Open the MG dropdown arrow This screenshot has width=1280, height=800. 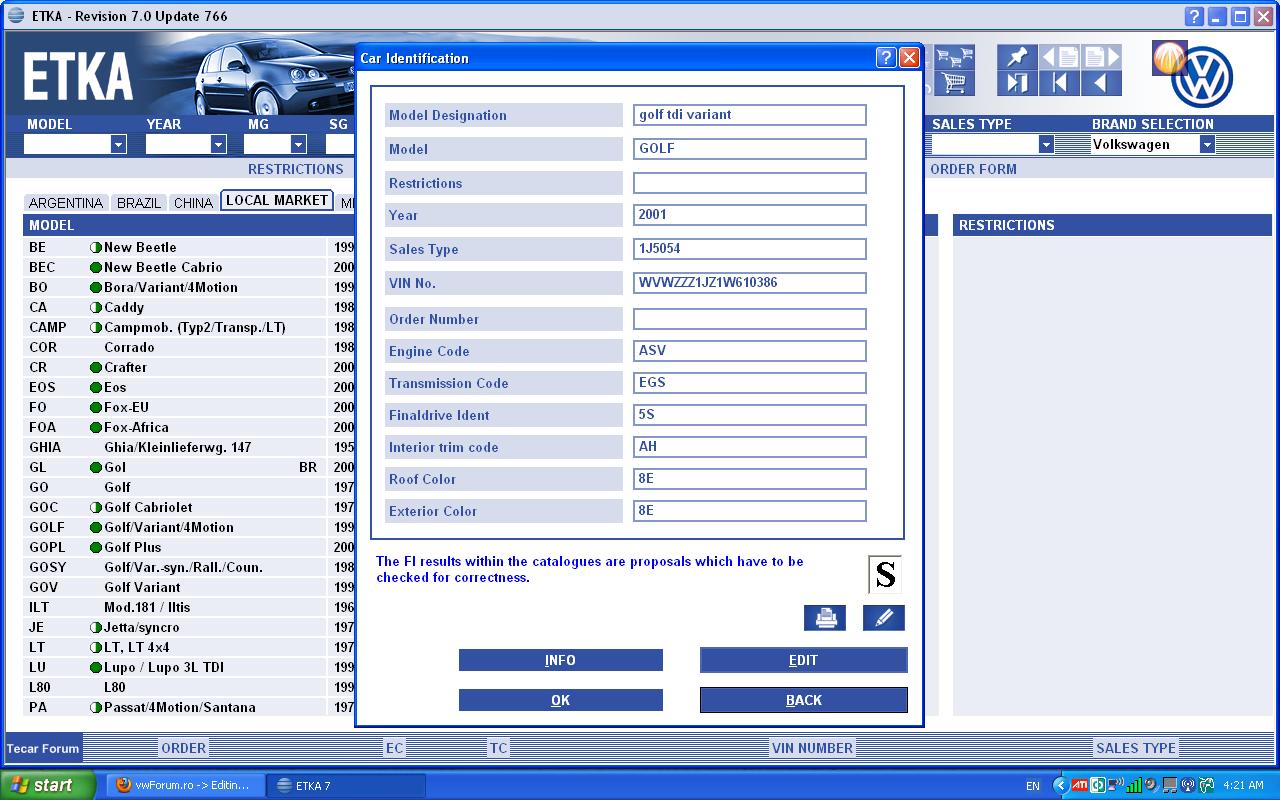pos(298,145)
